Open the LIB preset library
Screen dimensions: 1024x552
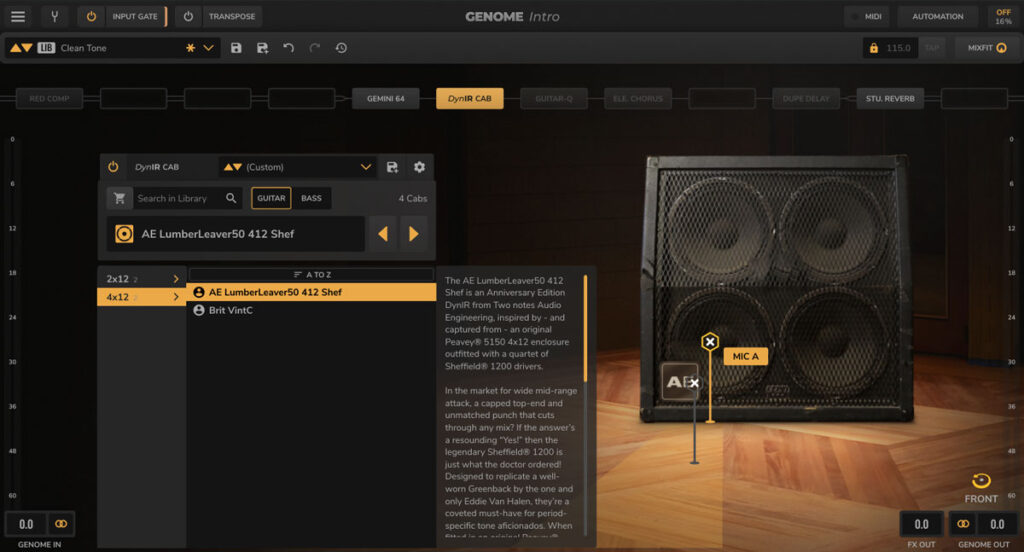46,48
